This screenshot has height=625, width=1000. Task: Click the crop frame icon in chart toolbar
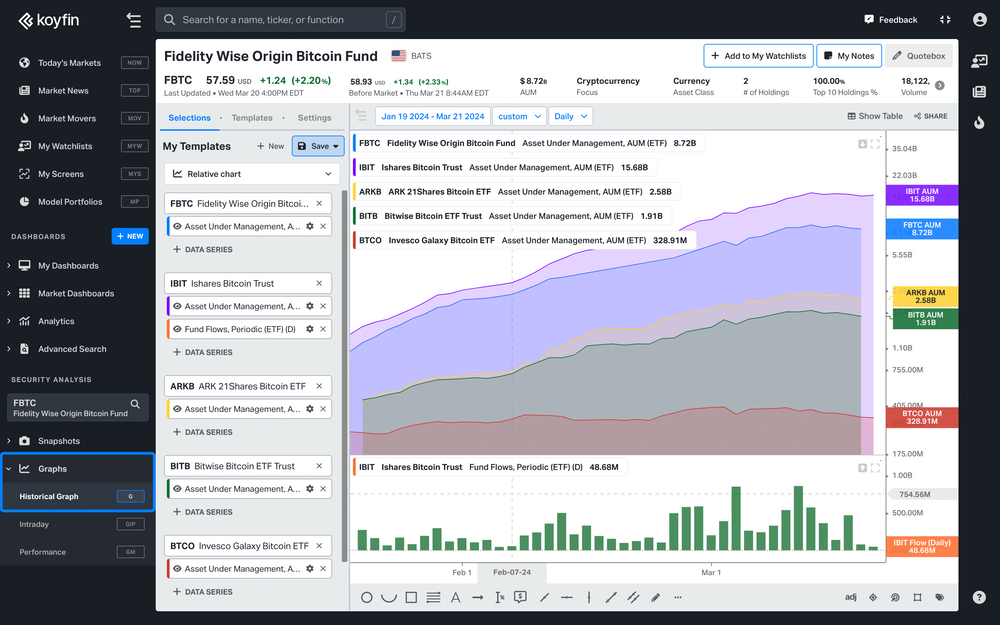point(917,598)
